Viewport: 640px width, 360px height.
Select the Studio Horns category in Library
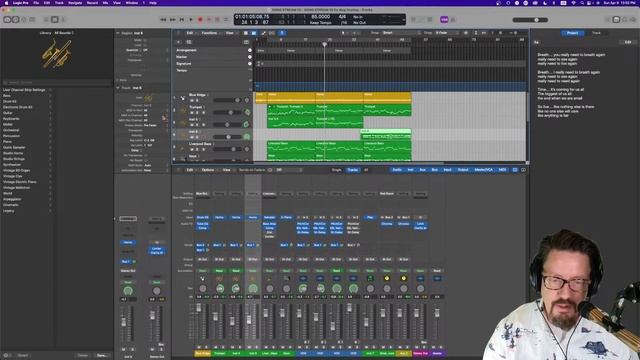[13, 153]
